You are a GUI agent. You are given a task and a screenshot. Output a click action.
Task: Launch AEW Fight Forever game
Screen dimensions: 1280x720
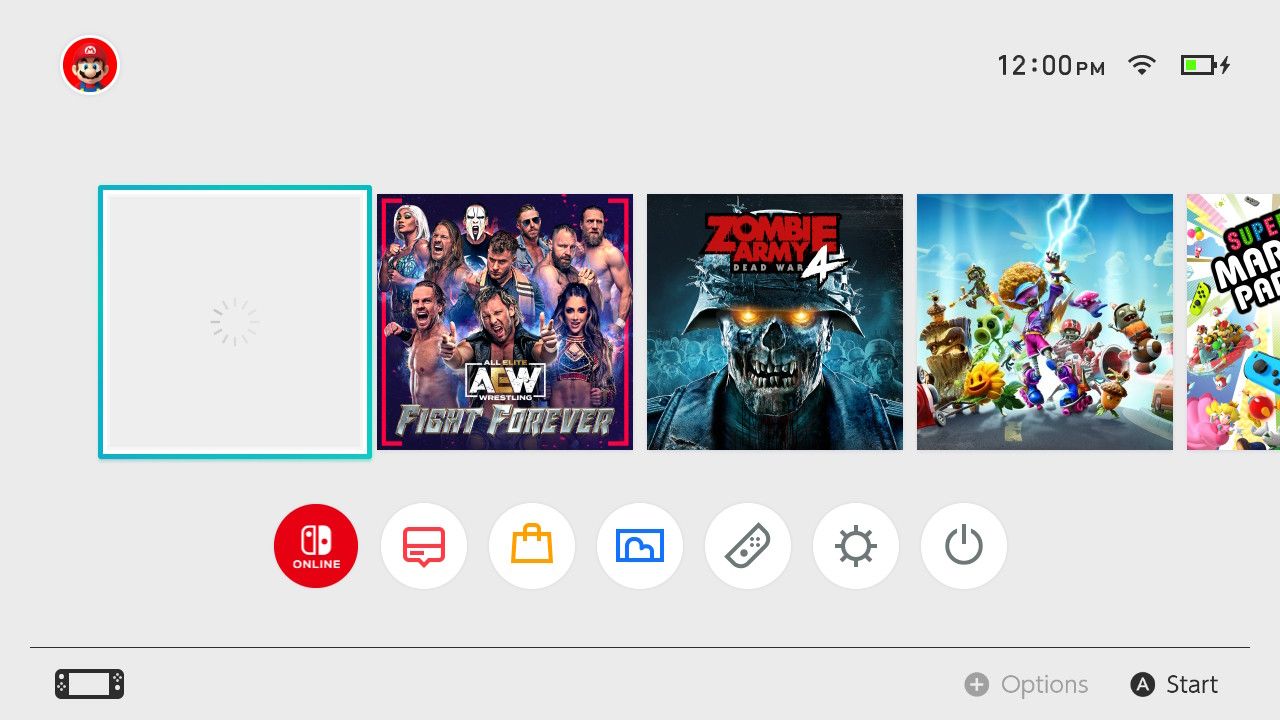[x=505, y=322]
